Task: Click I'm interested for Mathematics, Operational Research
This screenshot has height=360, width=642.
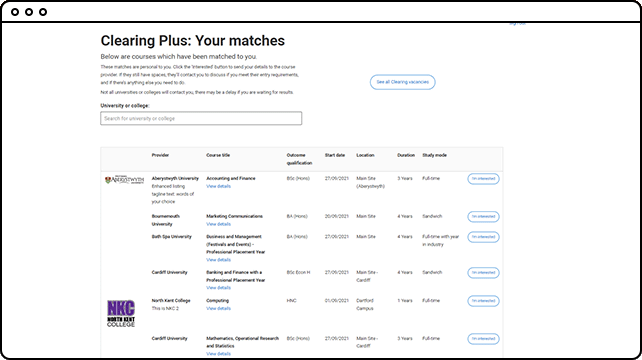Action: coord(483,339)
